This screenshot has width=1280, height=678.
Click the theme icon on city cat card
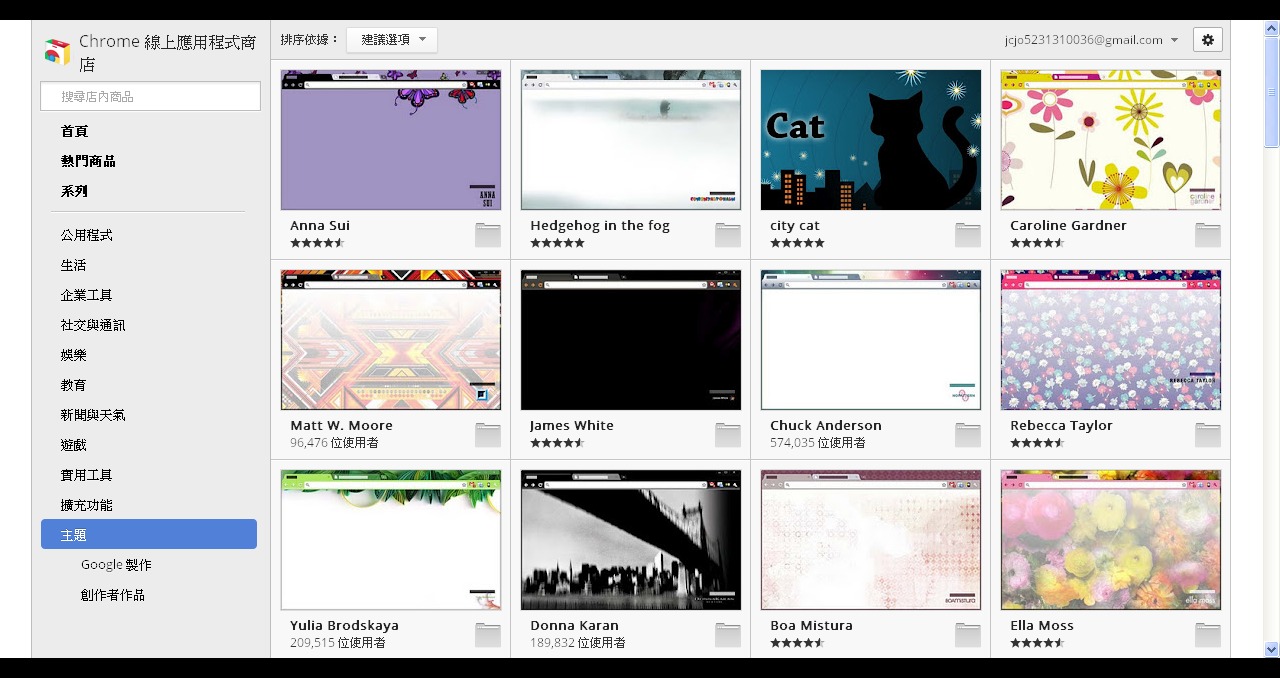968,235
